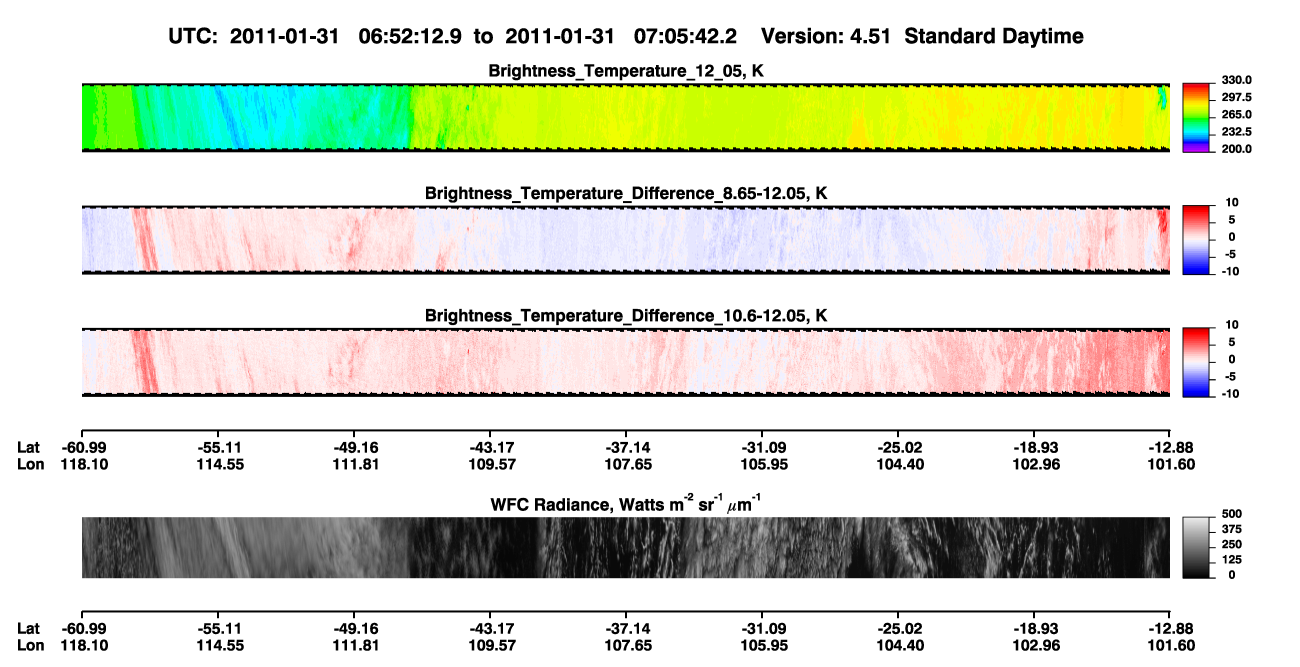The image size is (1300, 667).
Task: Click latitude -55.11 under the 10.6-12.05 panel
Action: pyautogui.click(x=220, y=447)
